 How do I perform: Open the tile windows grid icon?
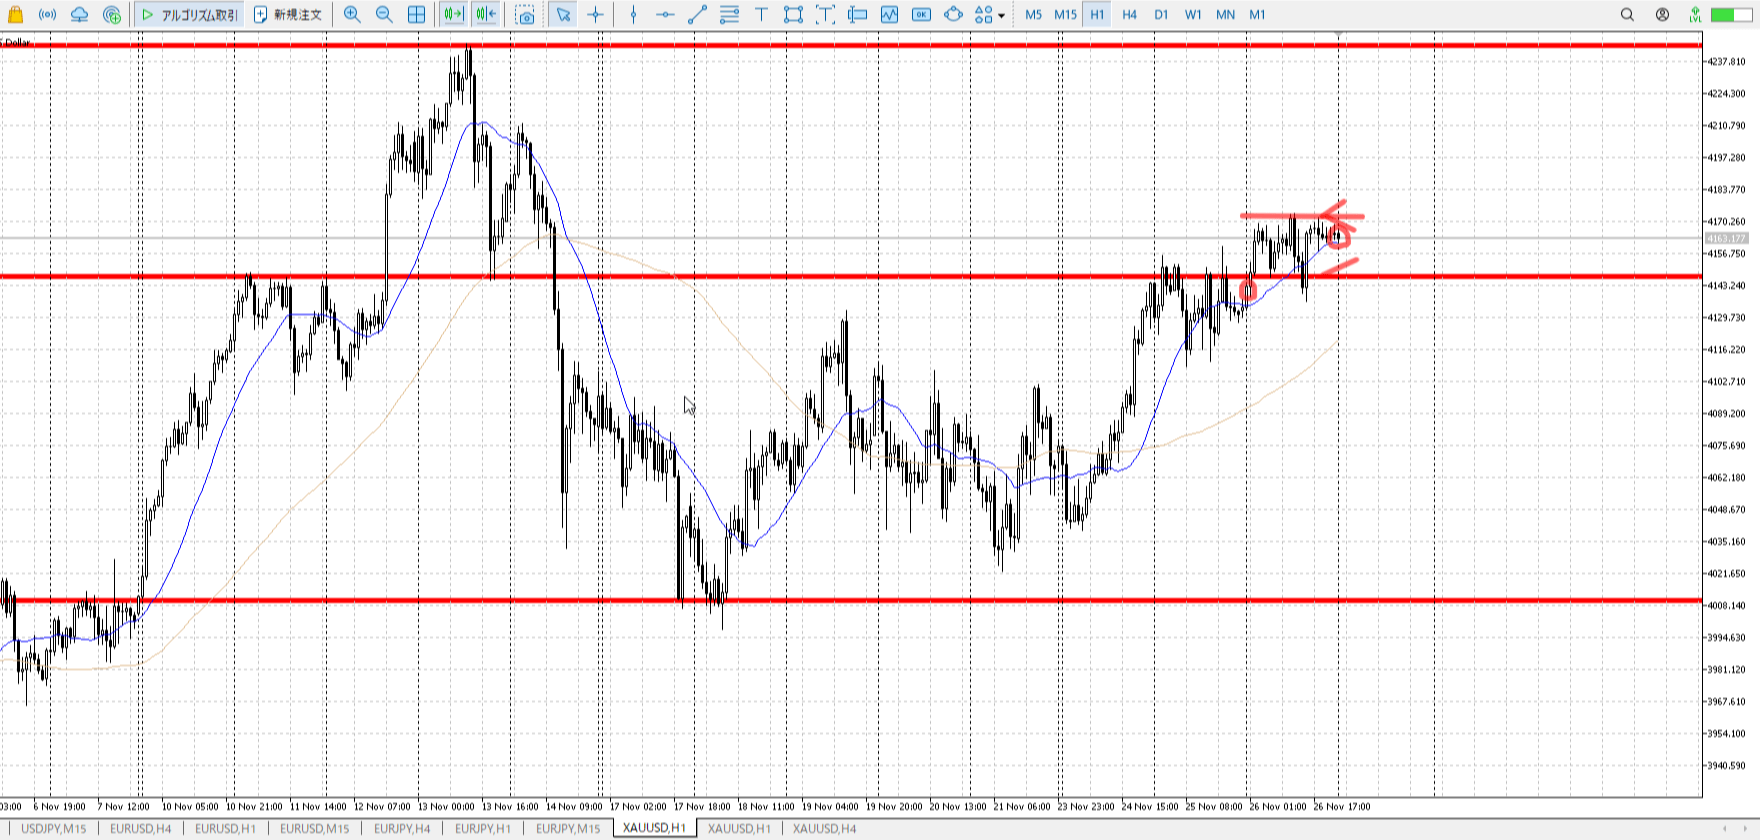(416, 14)
